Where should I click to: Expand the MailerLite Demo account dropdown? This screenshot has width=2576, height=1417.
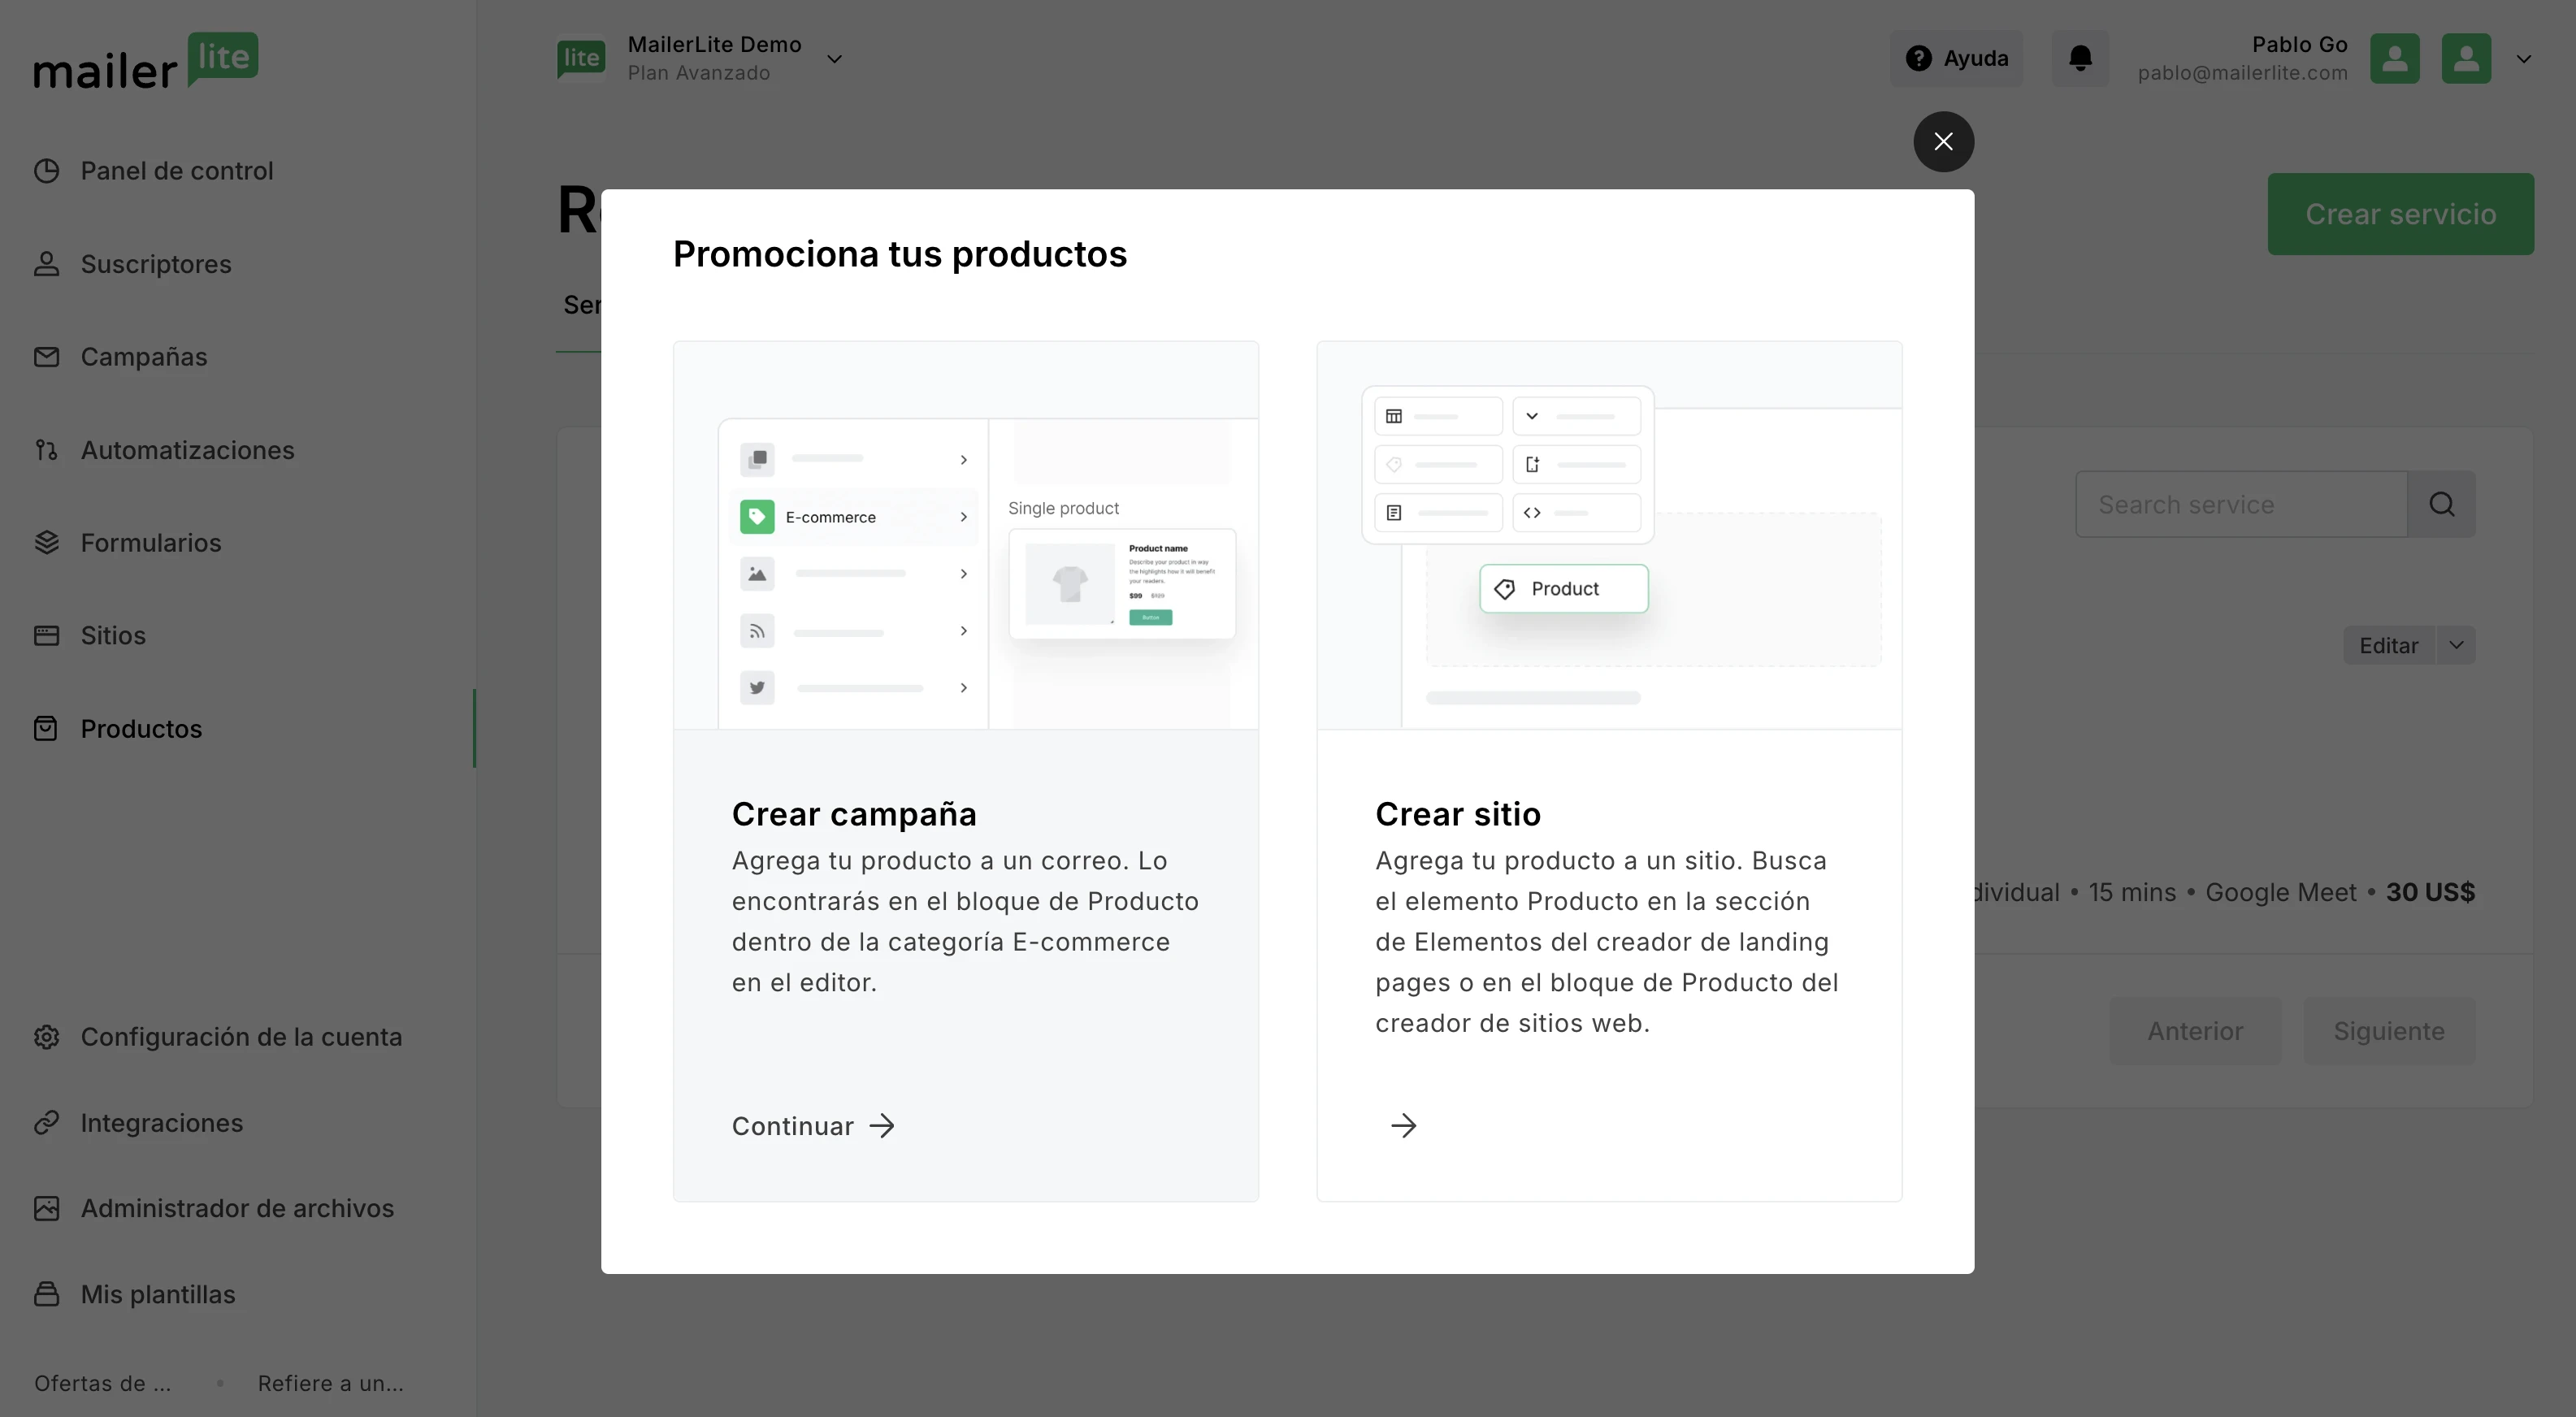(834, 59)
